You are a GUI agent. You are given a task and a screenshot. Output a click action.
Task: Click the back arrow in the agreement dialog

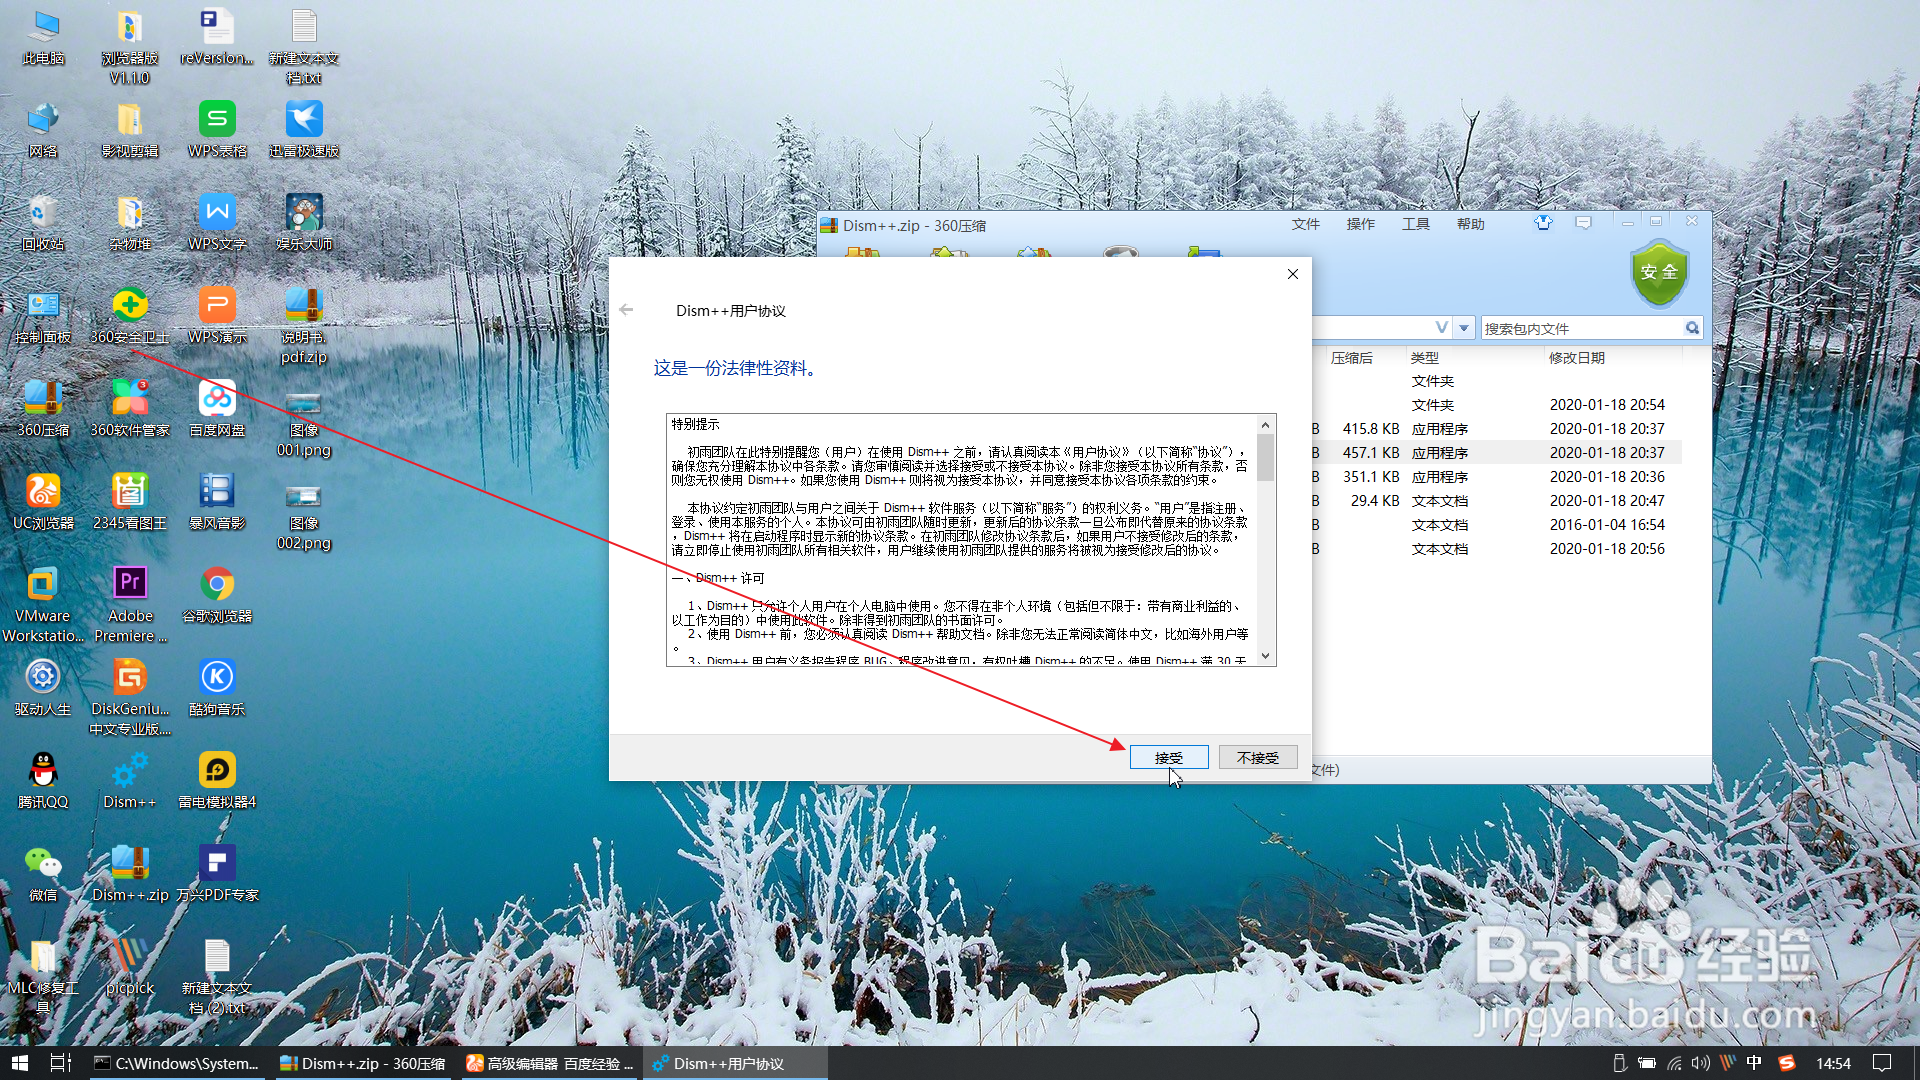(626, 310)
